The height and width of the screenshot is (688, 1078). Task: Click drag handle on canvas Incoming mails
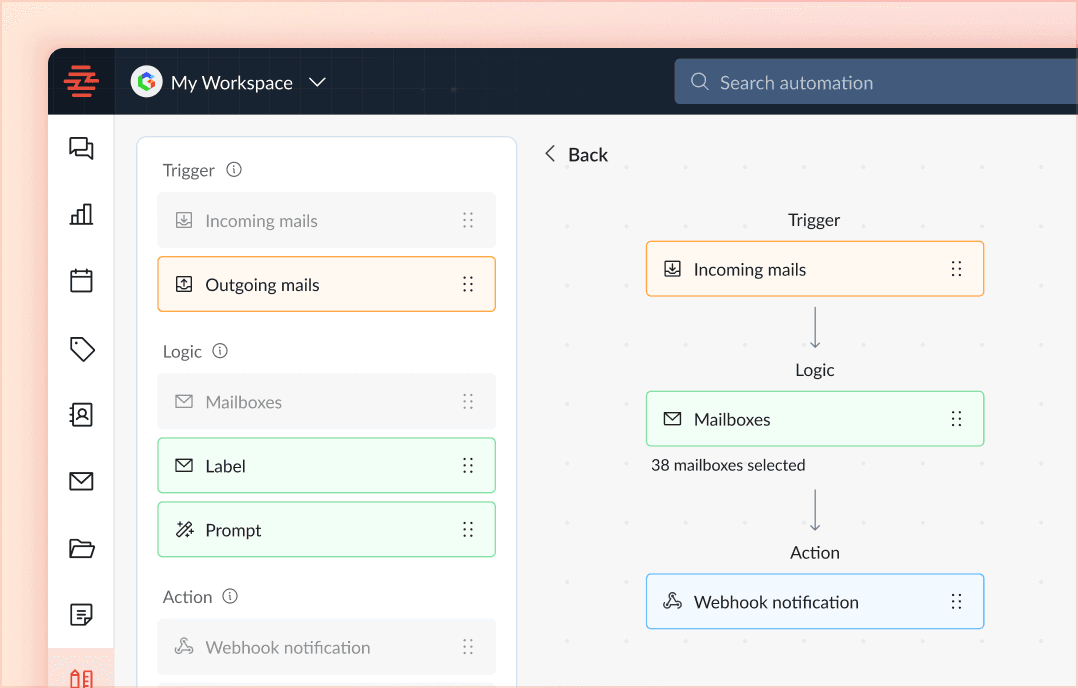click(956, 269)
